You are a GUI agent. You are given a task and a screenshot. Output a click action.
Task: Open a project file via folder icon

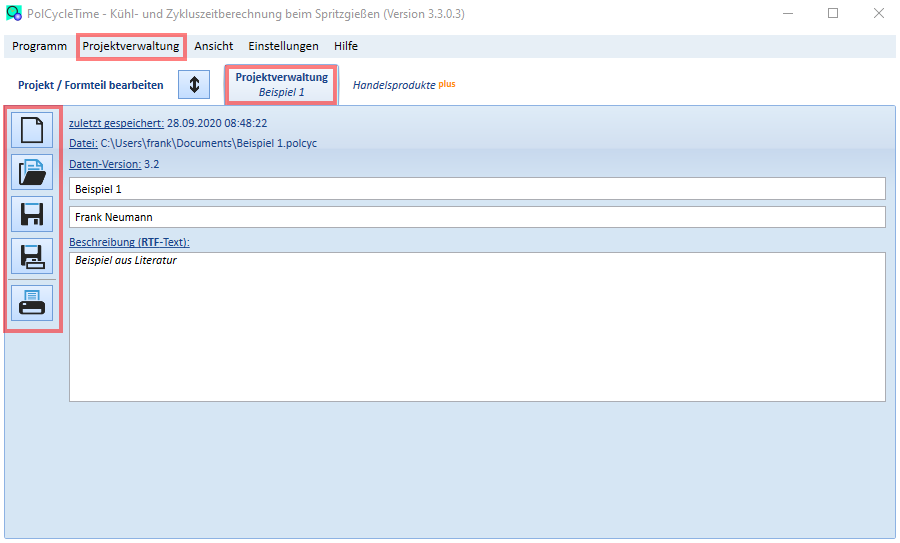pos(32,172)
